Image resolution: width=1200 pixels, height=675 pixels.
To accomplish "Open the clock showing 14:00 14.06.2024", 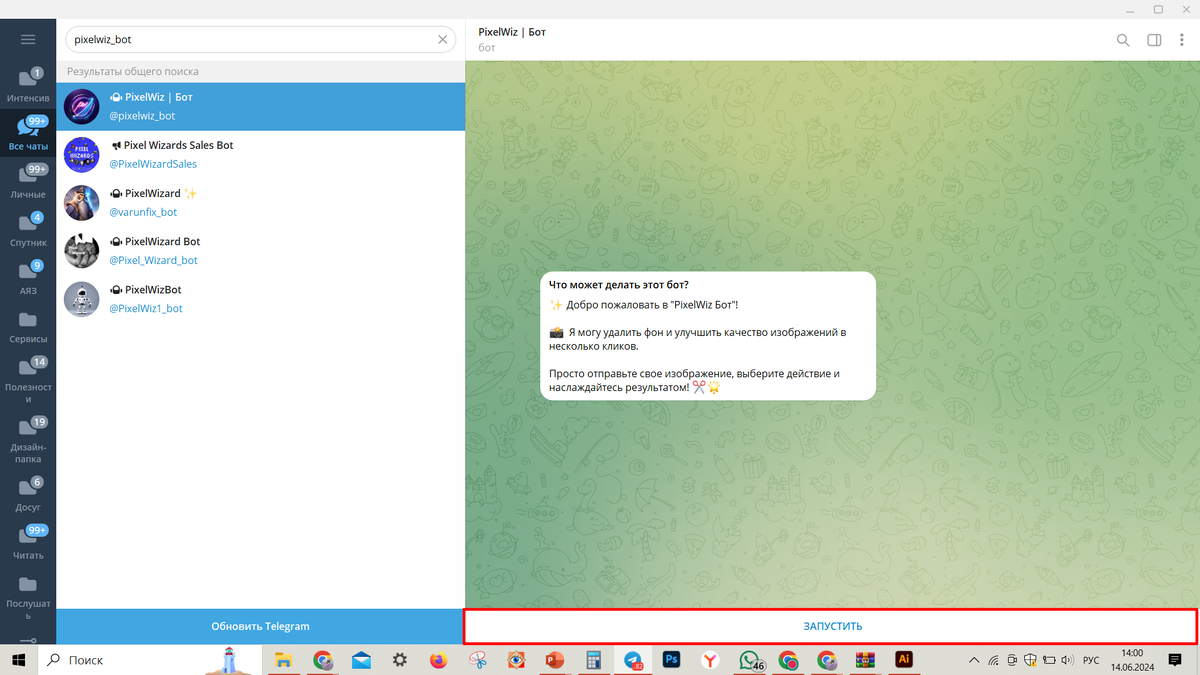I will pos(1132,660).
